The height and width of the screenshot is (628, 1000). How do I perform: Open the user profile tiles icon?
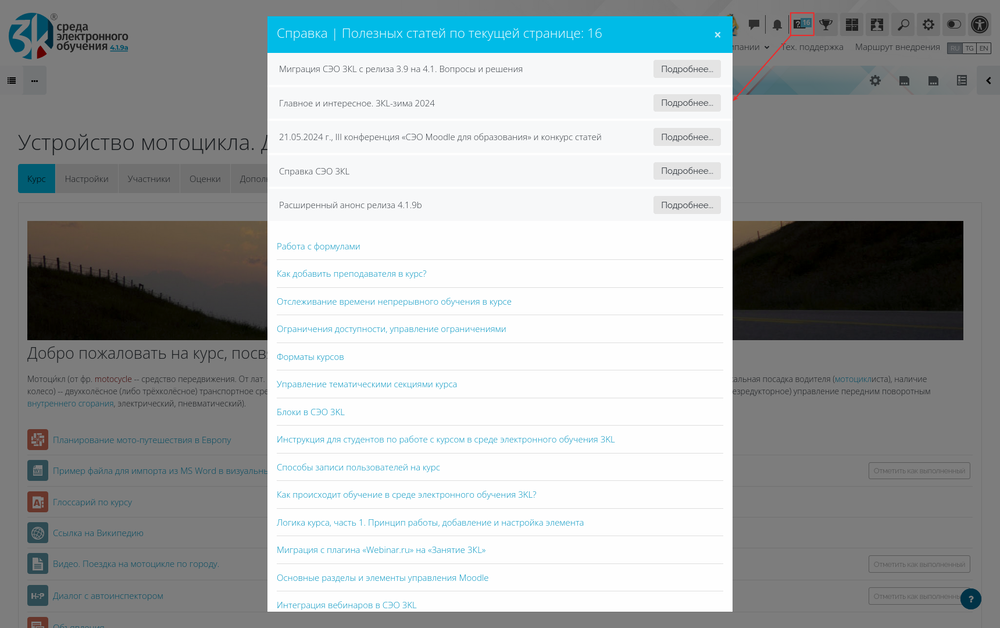[x=877, y=25]
